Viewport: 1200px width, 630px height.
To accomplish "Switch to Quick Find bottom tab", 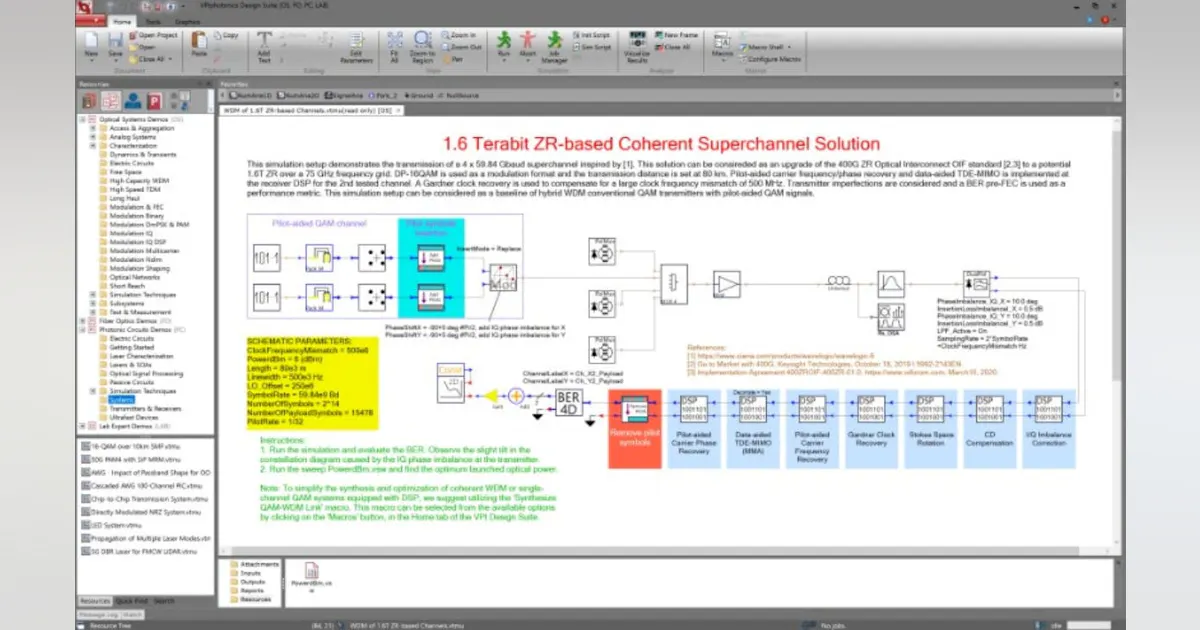I will point(131,601).
